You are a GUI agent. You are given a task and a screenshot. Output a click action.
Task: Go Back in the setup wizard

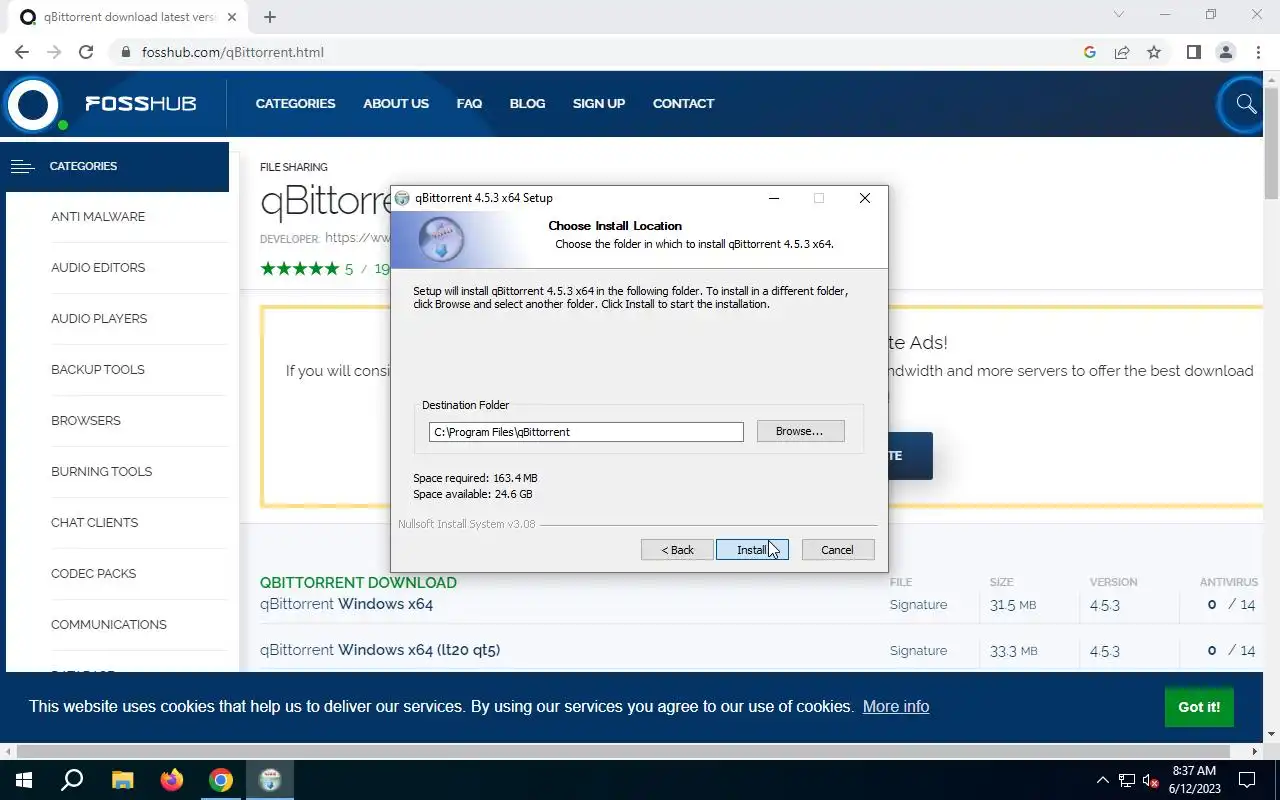[x=677, y=550]
